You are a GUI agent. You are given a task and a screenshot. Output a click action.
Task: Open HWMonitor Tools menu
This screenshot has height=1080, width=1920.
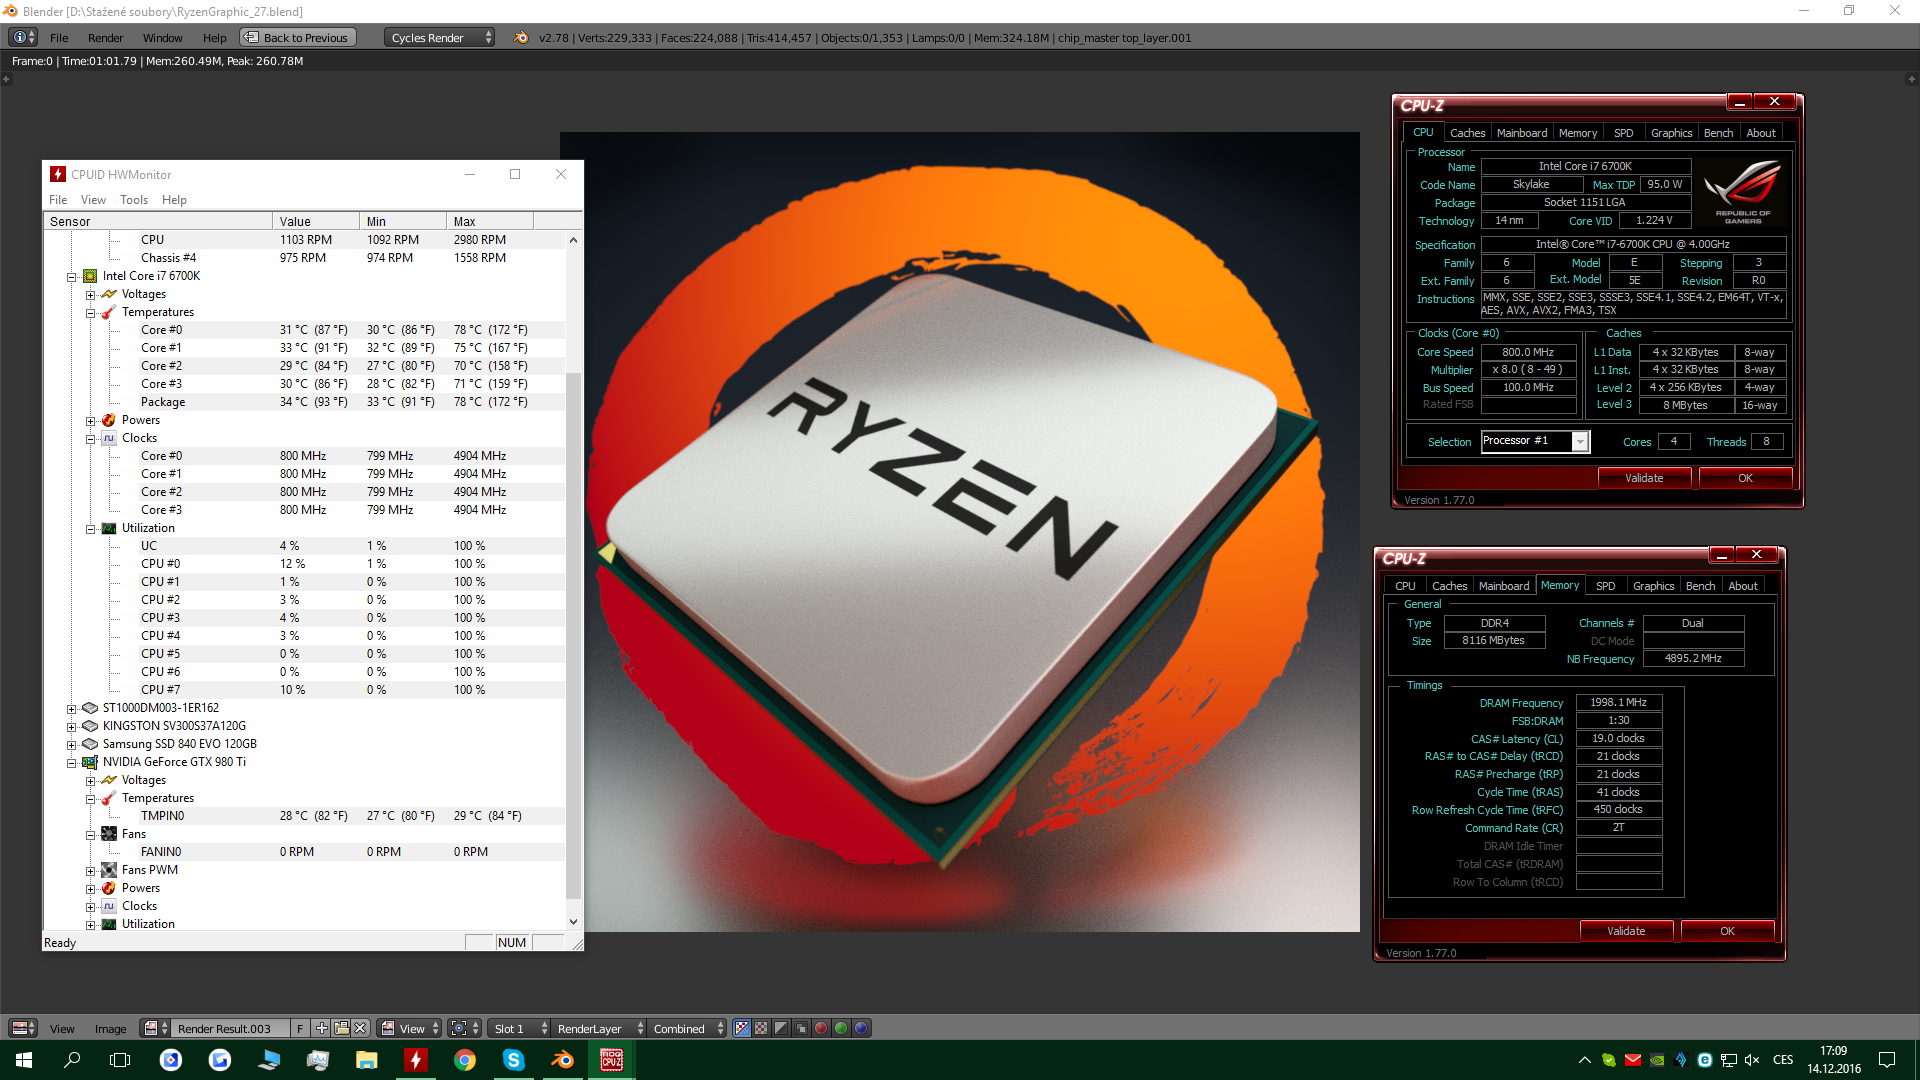134,200
